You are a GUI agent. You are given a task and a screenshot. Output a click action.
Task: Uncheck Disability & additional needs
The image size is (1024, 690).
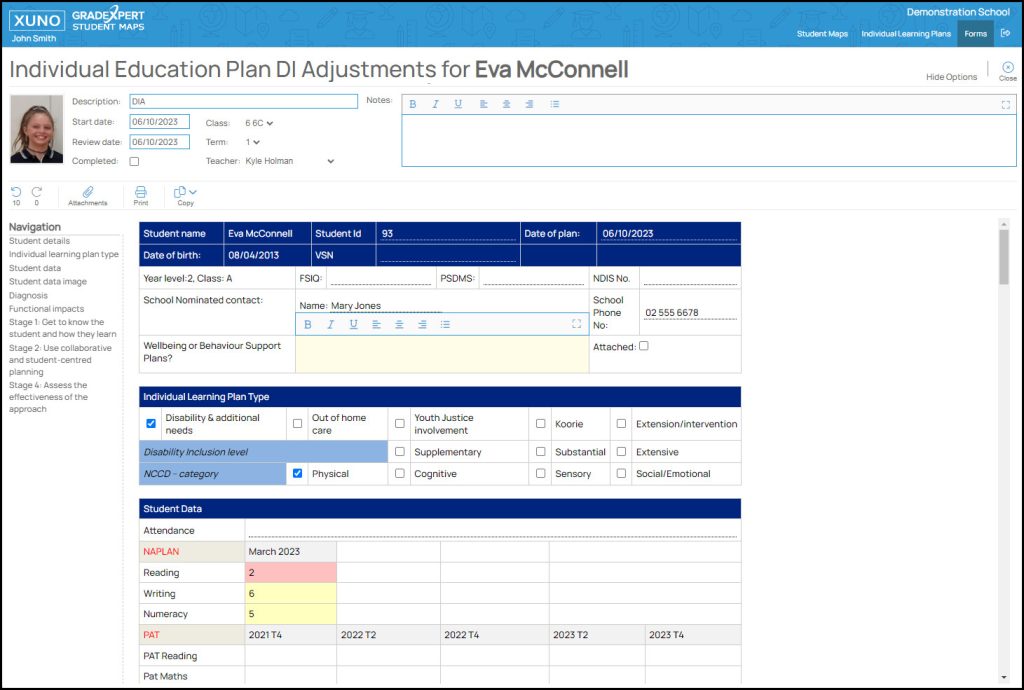[151, 424]
